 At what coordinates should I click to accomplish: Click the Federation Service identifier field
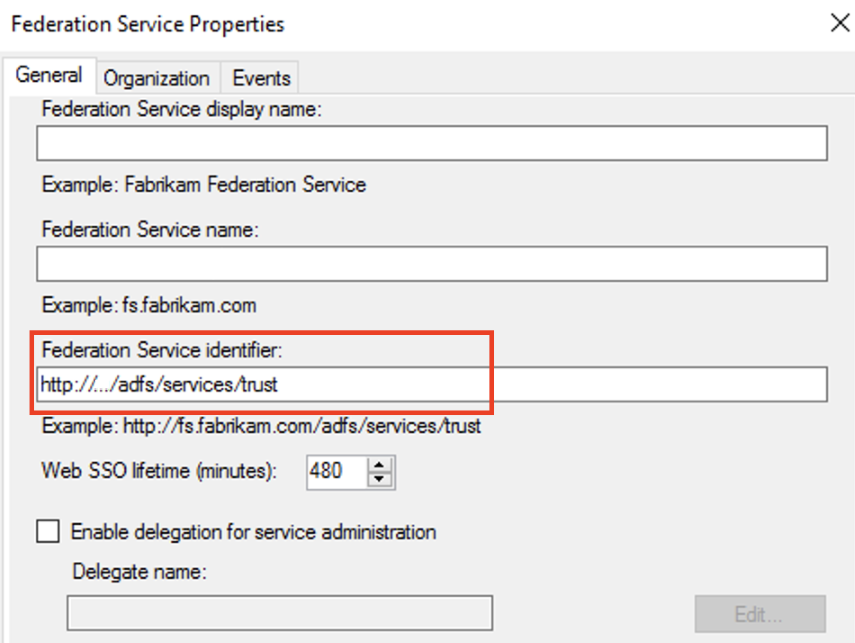point(432,384)
